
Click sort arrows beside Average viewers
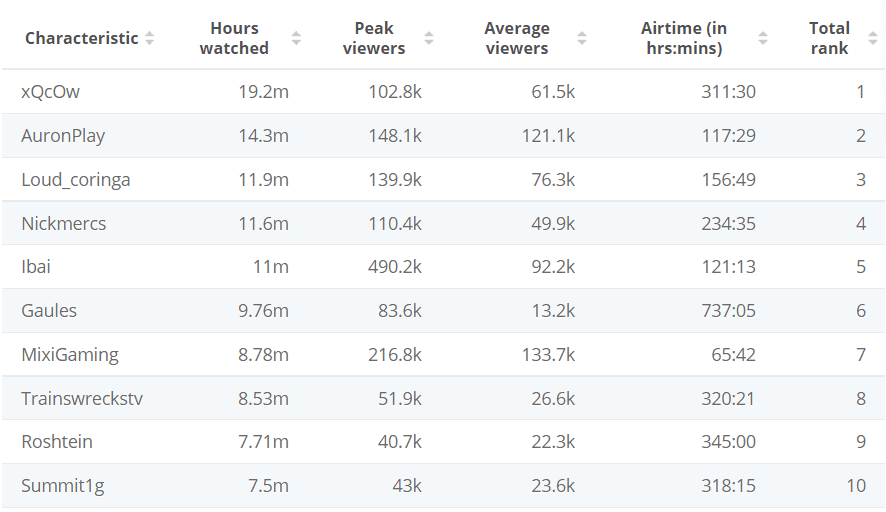point(582,38)
